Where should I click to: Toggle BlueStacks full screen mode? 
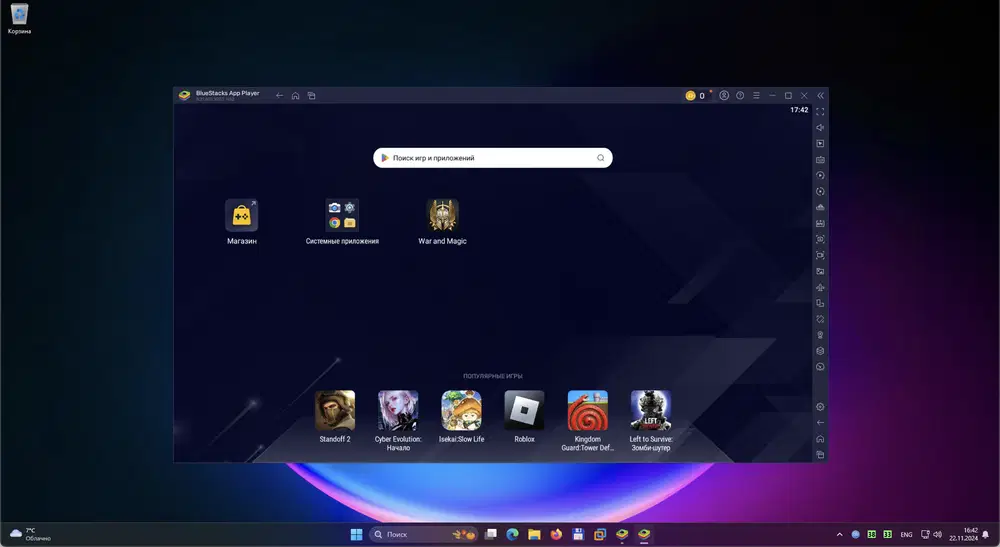820,112
